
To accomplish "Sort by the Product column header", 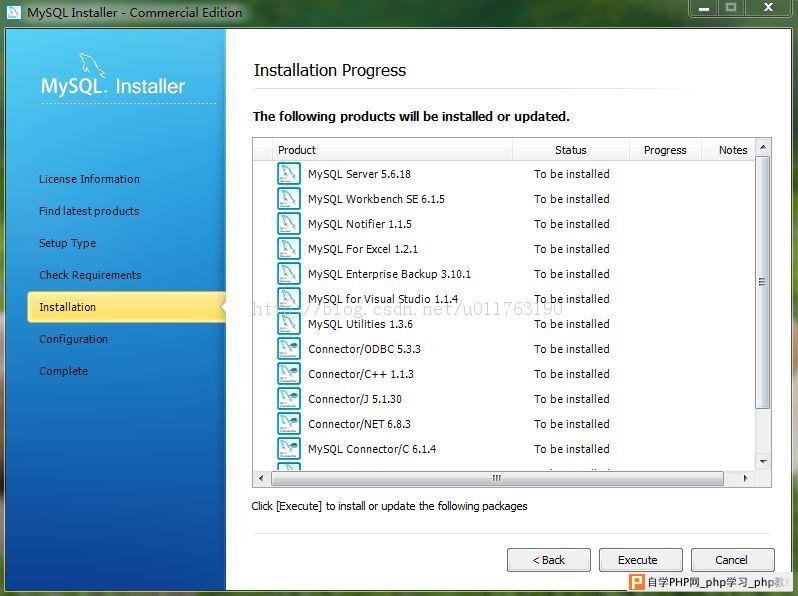I will click(392, 150).
